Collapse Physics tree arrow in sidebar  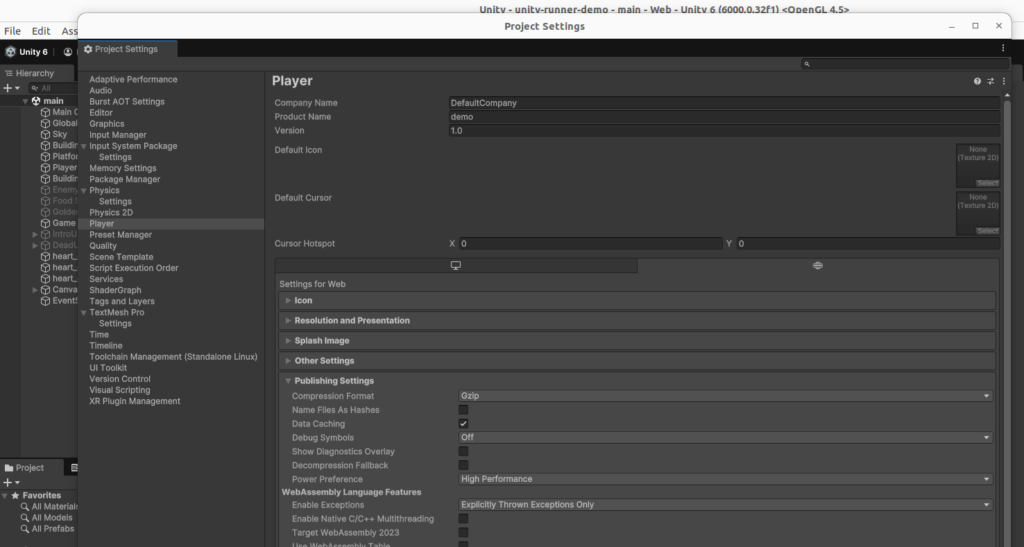tap(84, 191)
